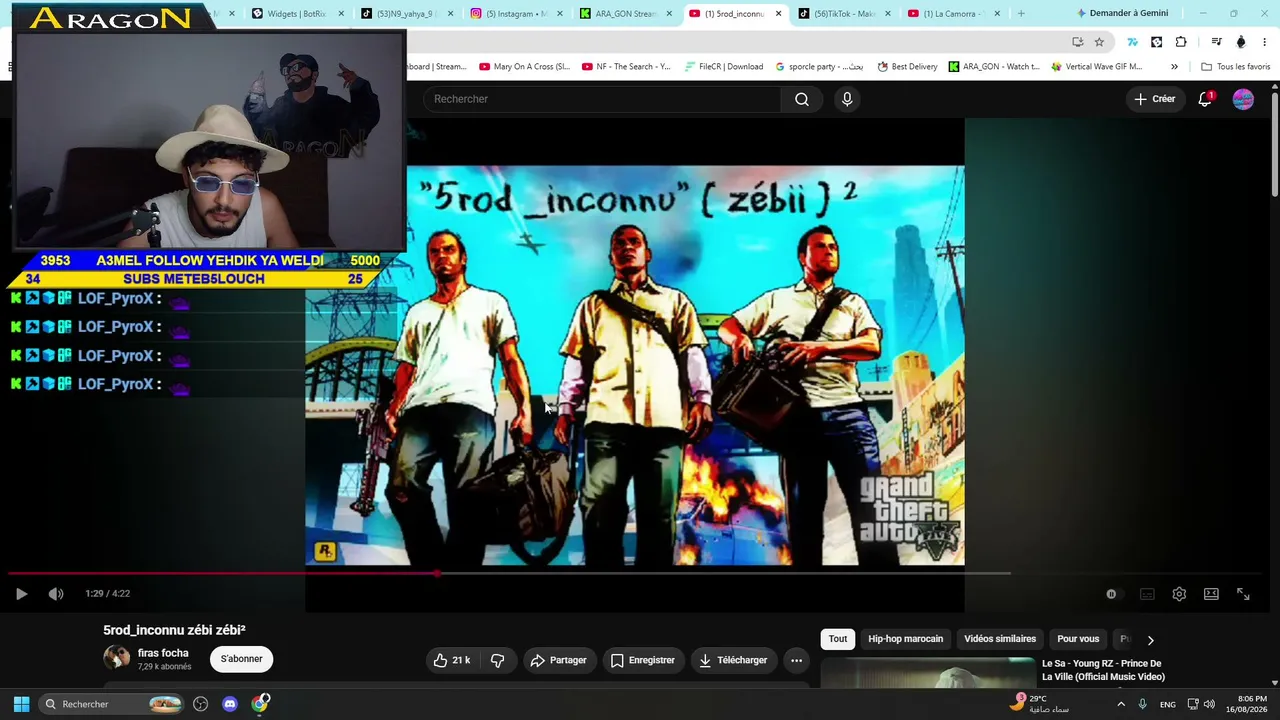Open the firas focha channel name link
Screen dimensions: 1280x720
163,653
